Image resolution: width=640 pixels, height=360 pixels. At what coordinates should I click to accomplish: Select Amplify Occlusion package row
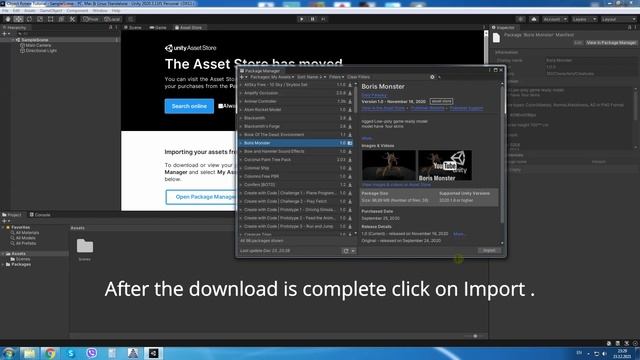coord(296,93)
